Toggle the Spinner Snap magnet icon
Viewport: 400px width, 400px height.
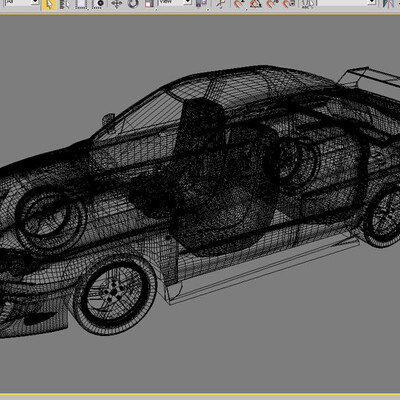click(x=288, y=4)
